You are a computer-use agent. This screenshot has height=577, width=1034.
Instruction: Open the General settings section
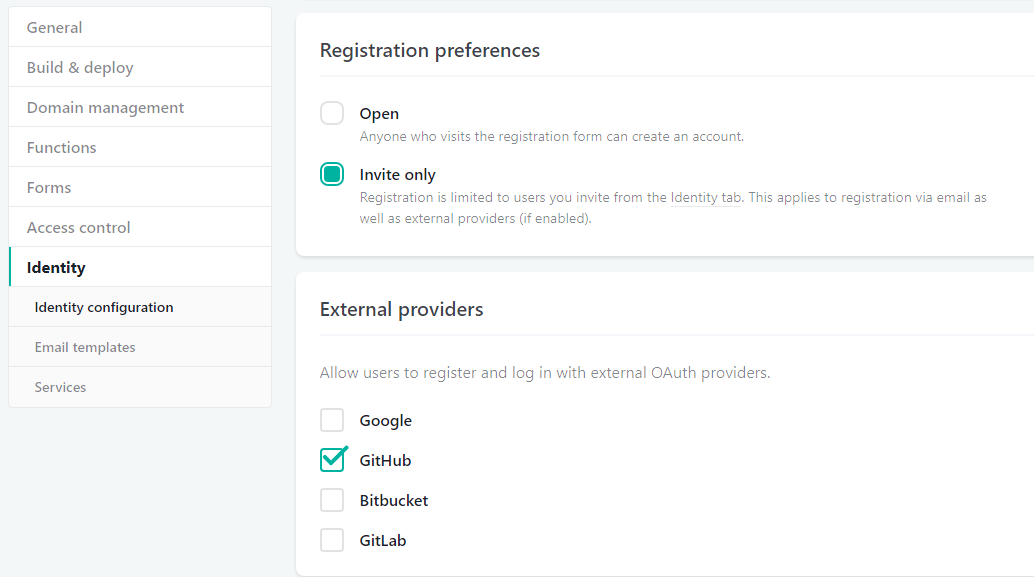[55, 27]
